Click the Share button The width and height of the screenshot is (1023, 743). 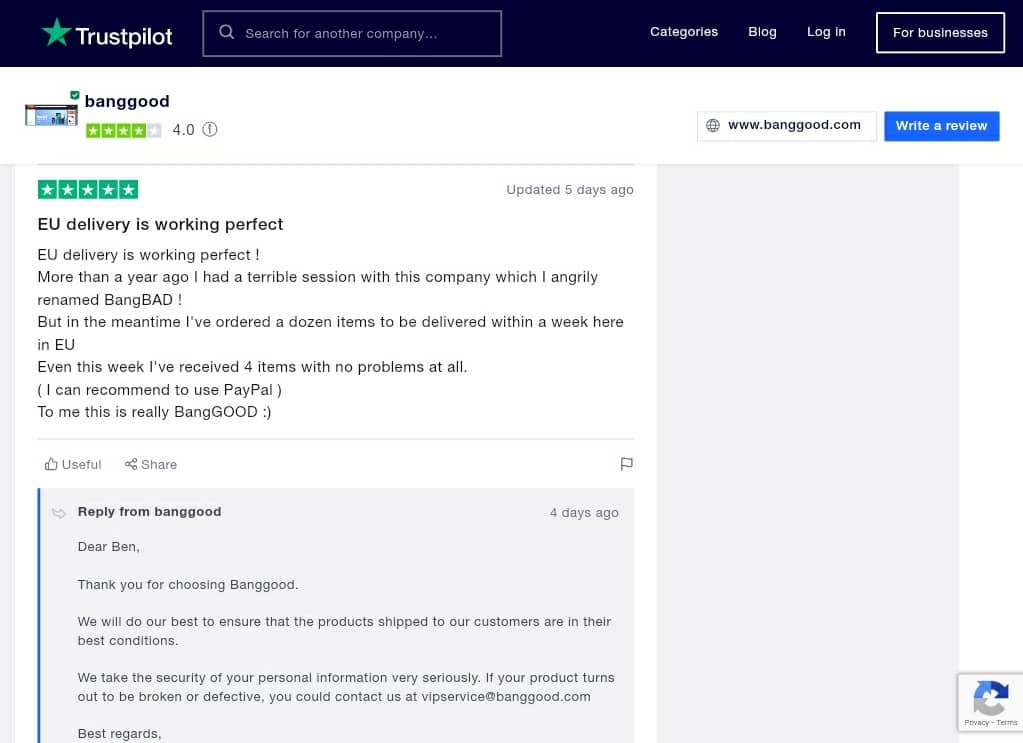pos(151,464)
